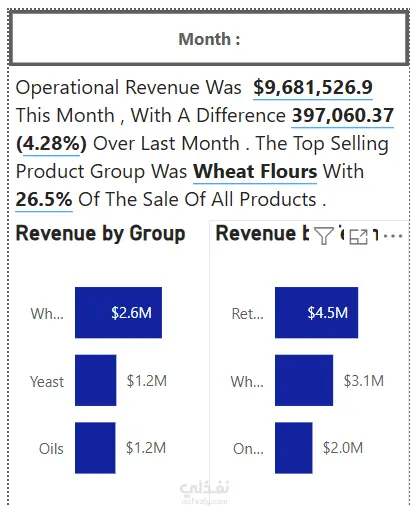Image resolution: width=410 pixels, height=506 pixels.
Task: Select the $3.1M Wh... bar in right chart
Action: coord(304,380)
